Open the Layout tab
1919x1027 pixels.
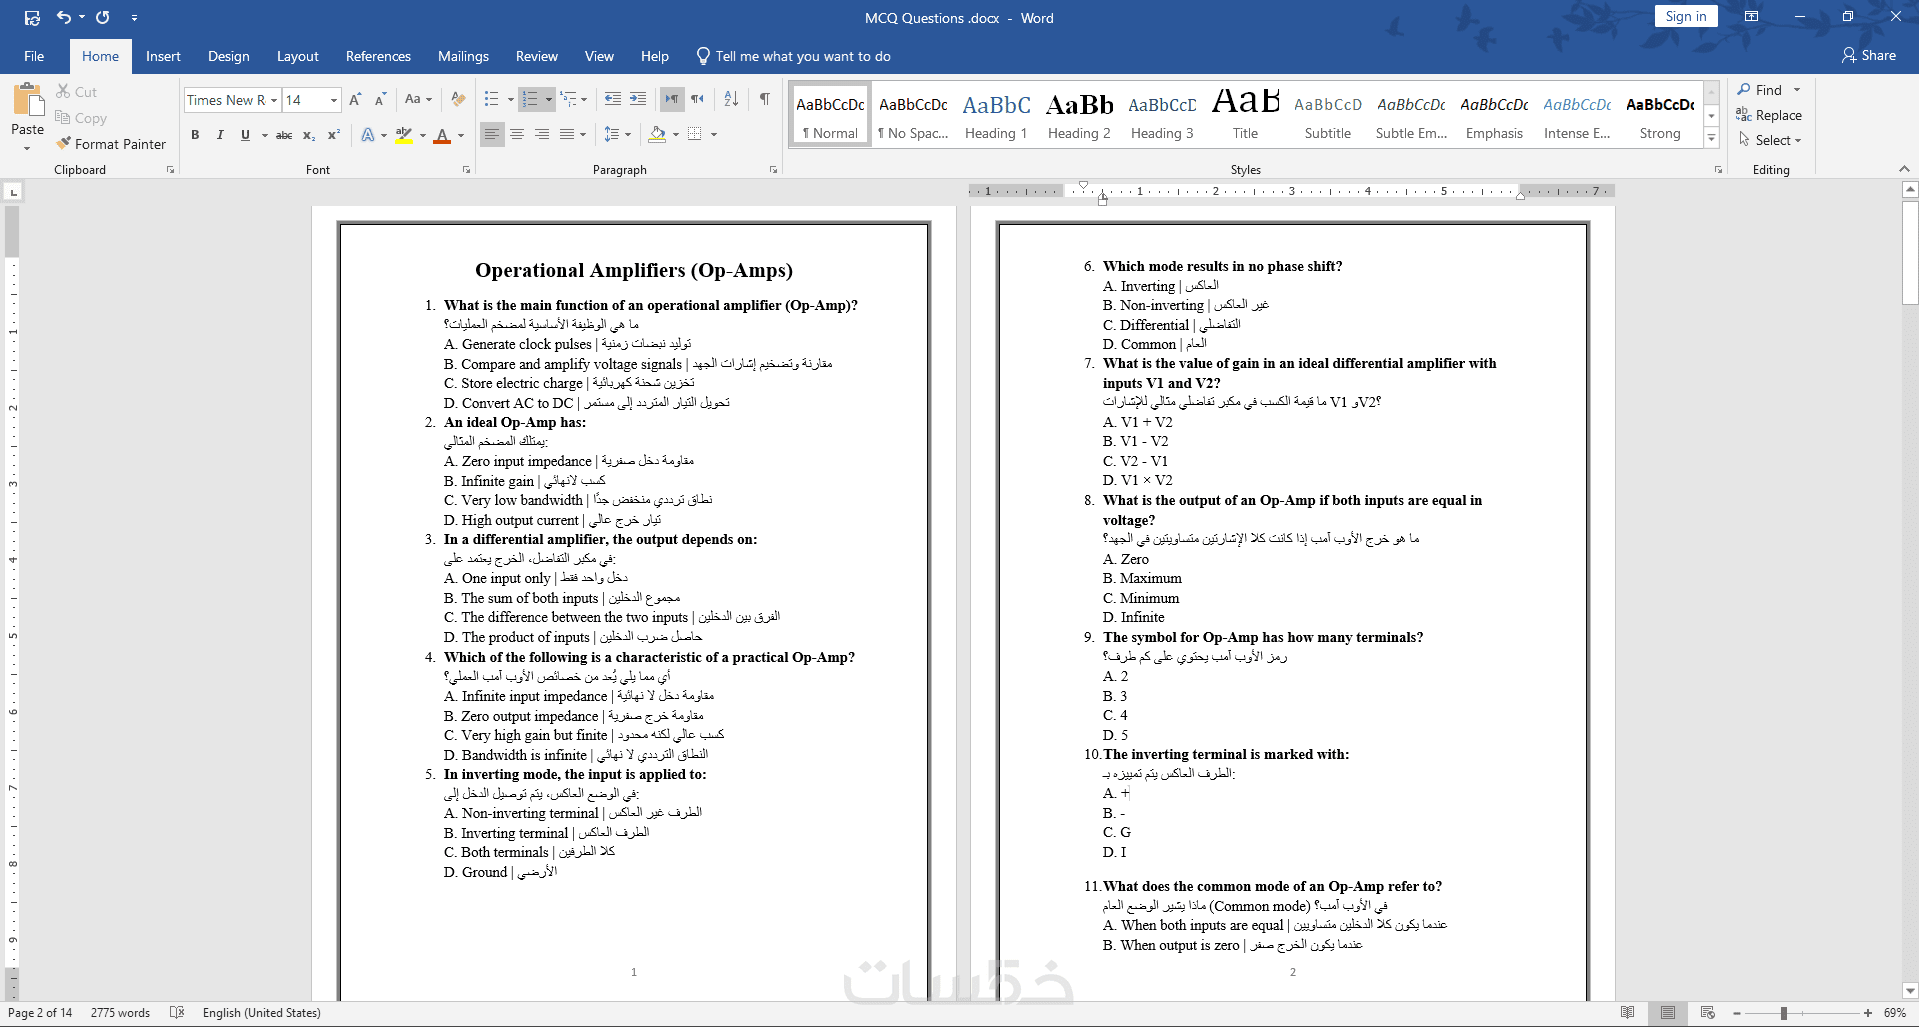298,56
